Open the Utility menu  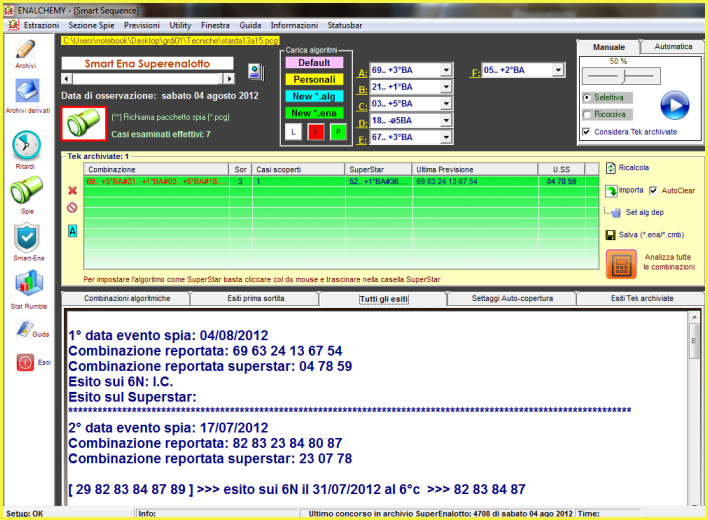pyautogui.click(x=180, y=25)
